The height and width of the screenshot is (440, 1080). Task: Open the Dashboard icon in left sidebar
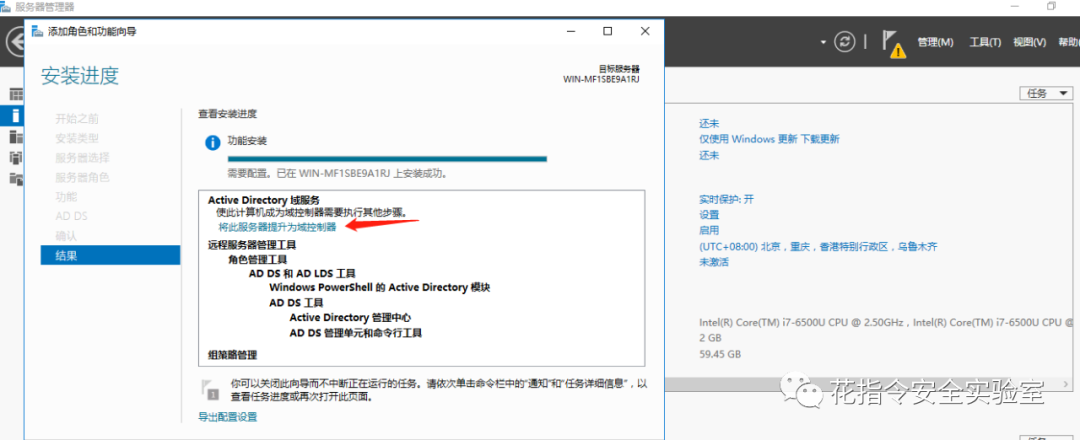16,94
